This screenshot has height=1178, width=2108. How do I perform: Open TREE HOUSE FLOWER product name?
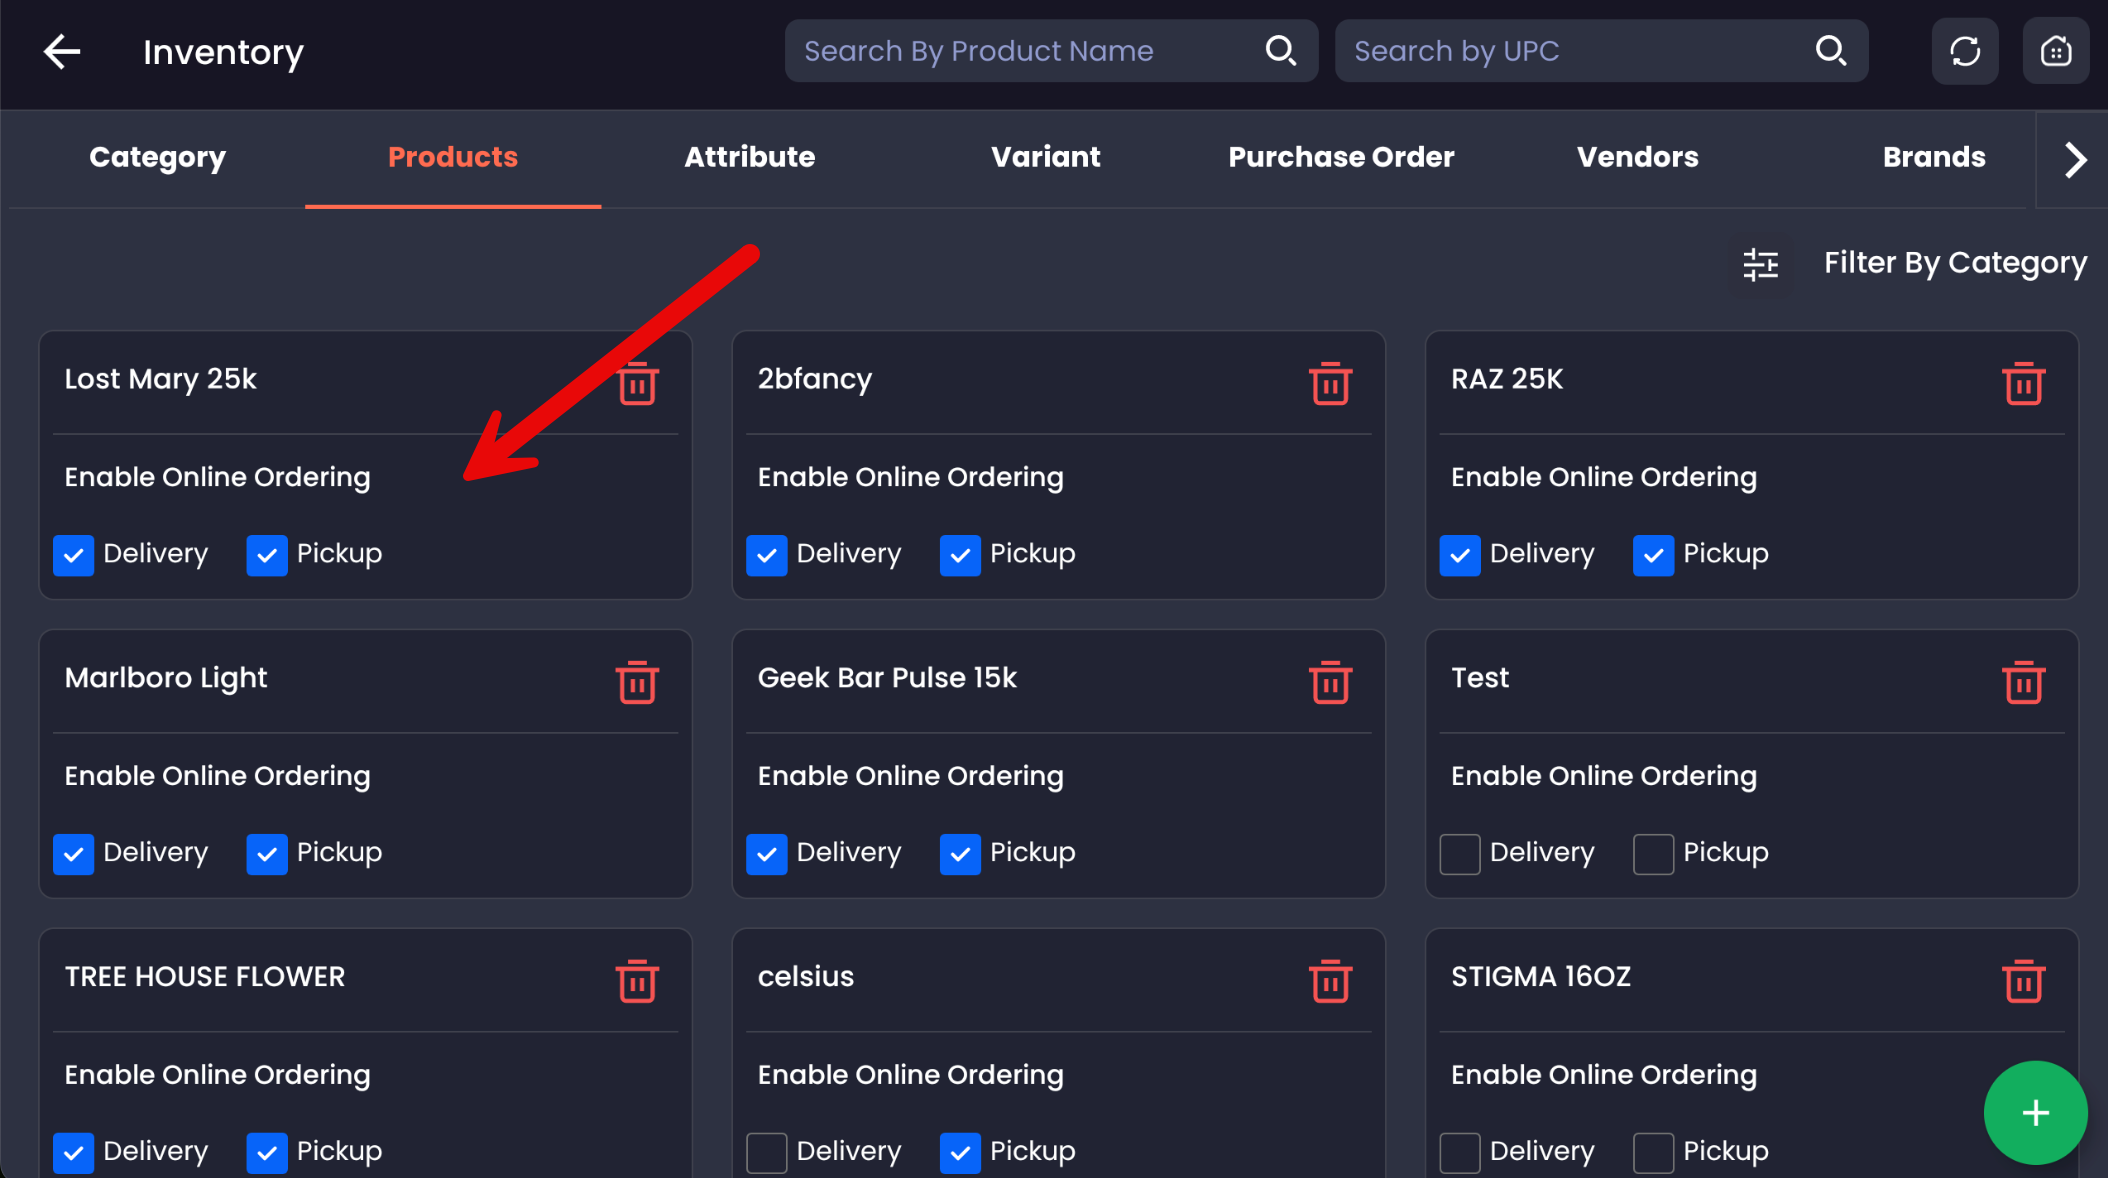coord(205,977)
